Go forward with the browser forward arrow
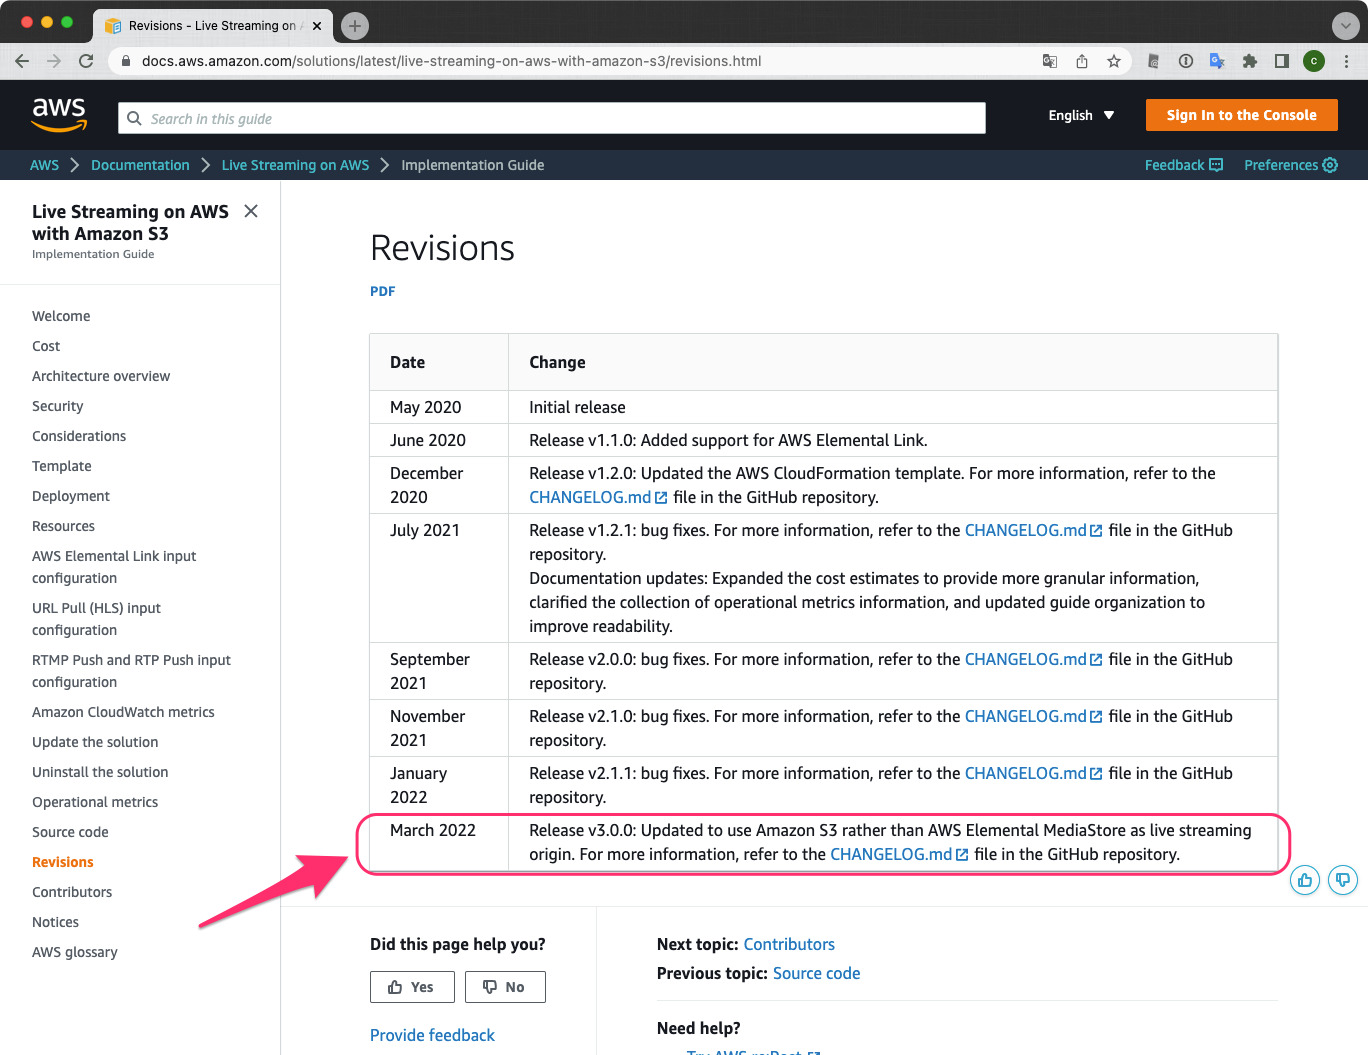 point(54,61)
